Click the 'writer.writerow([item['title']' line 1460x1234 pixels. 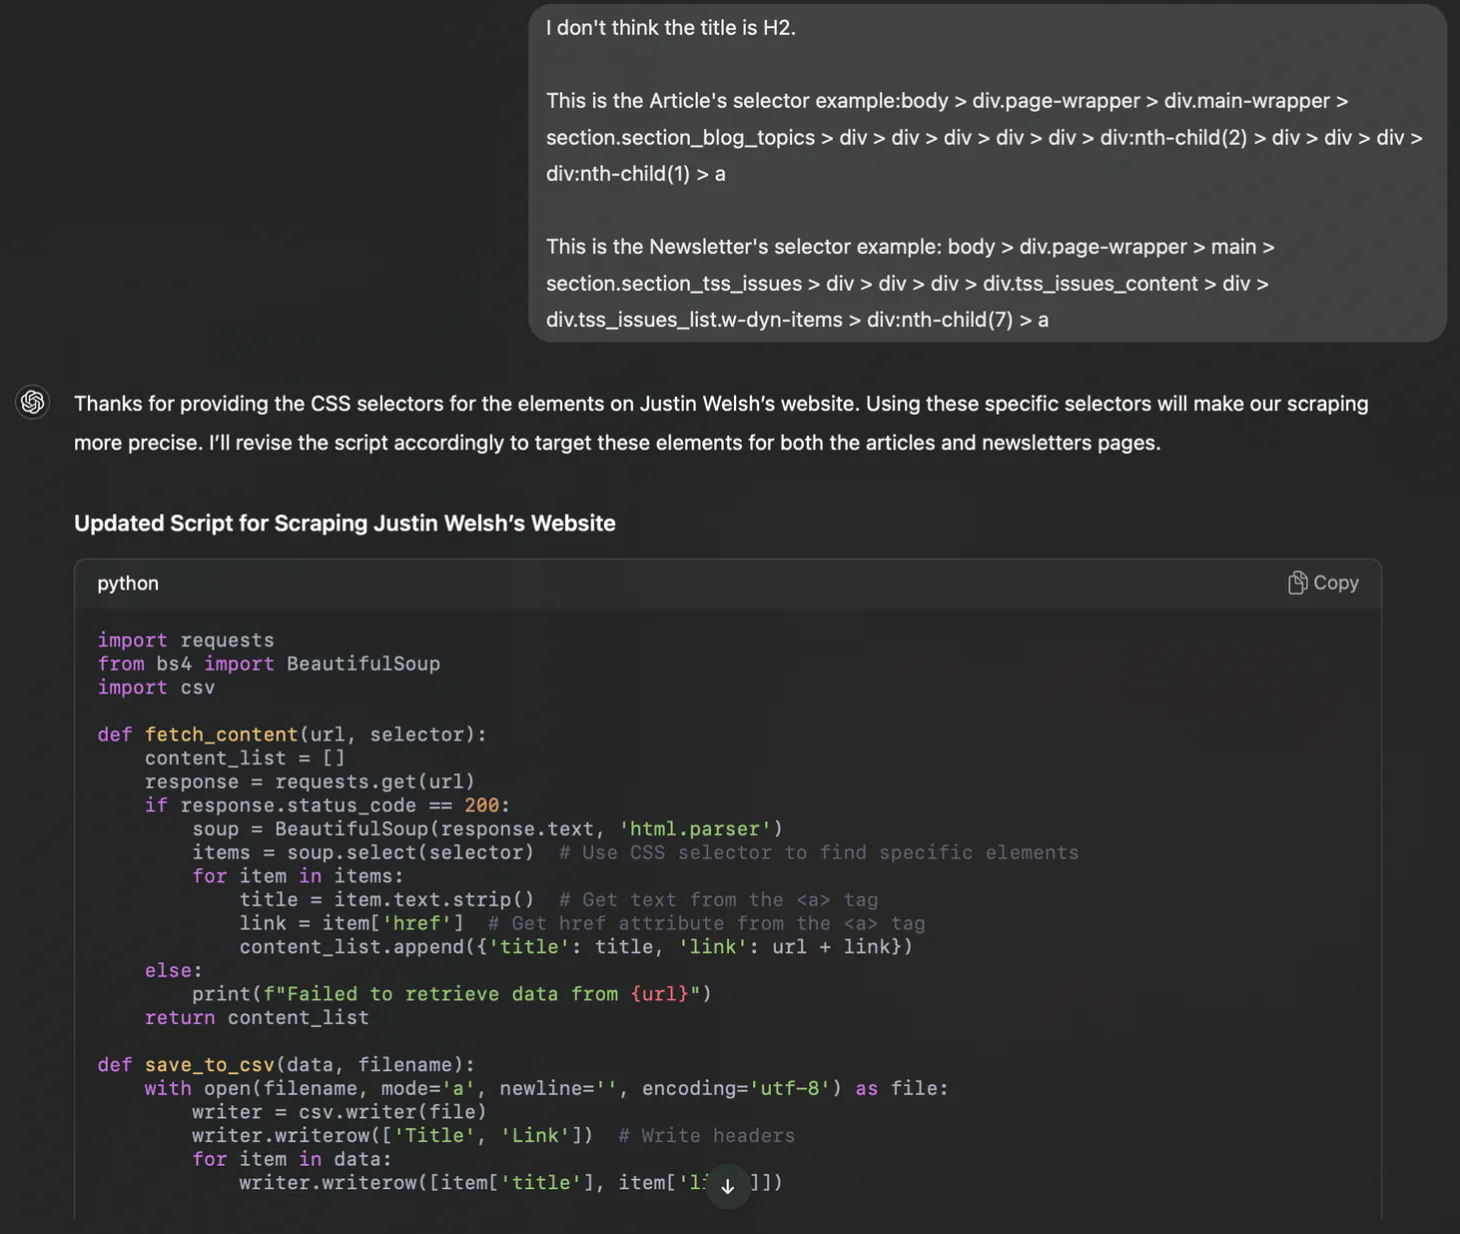click(x=510, y=1183)
